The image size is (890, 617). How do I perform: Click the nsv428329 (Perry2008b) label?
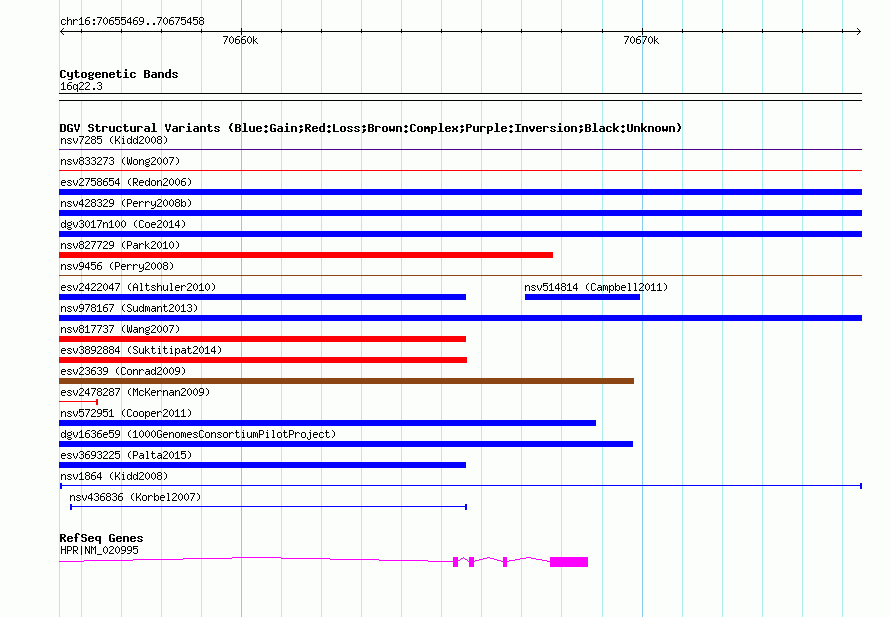[126, 203]
